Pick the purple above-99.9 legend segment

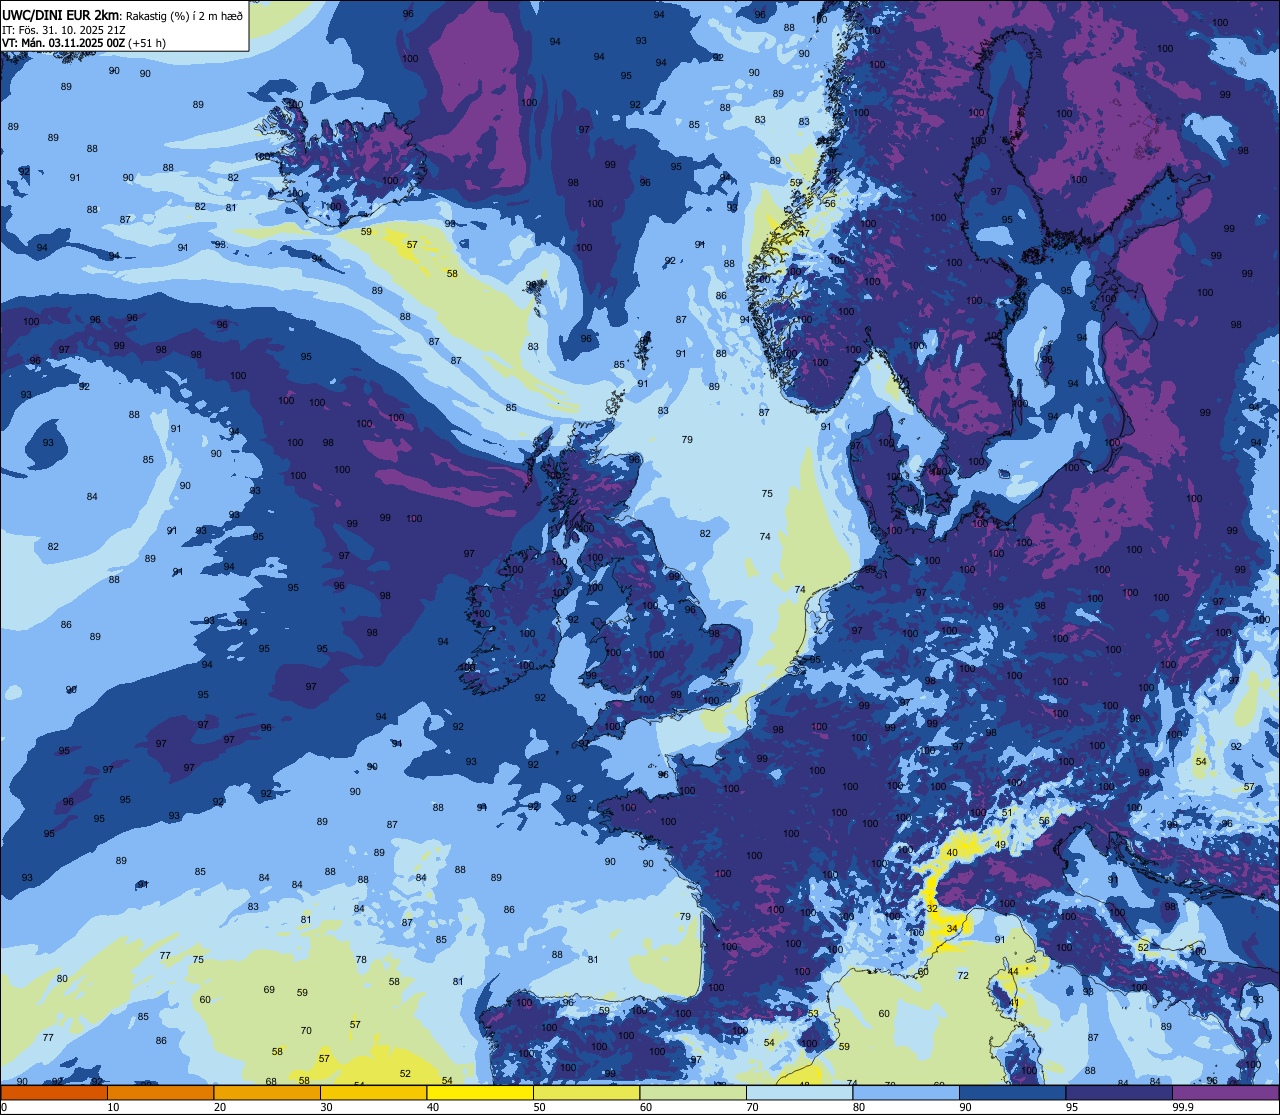1226,1092
